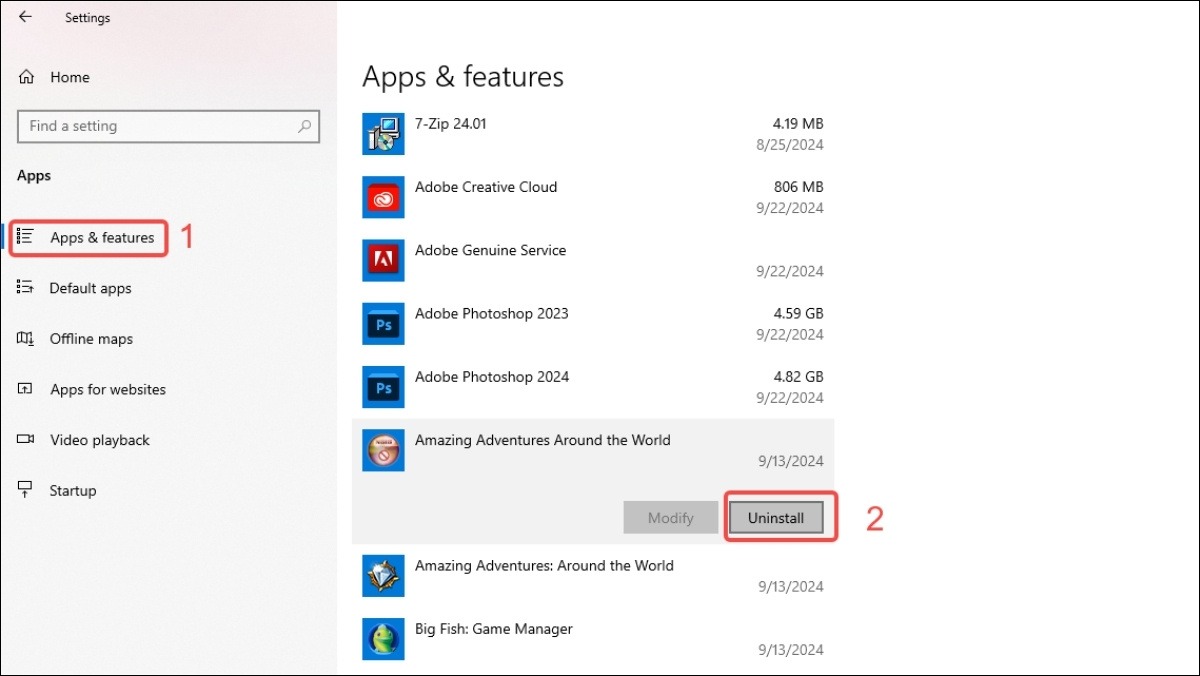Select the Apps & features sidebar icon
This screenshot has width=1200, height=676.
pos(26,237)
